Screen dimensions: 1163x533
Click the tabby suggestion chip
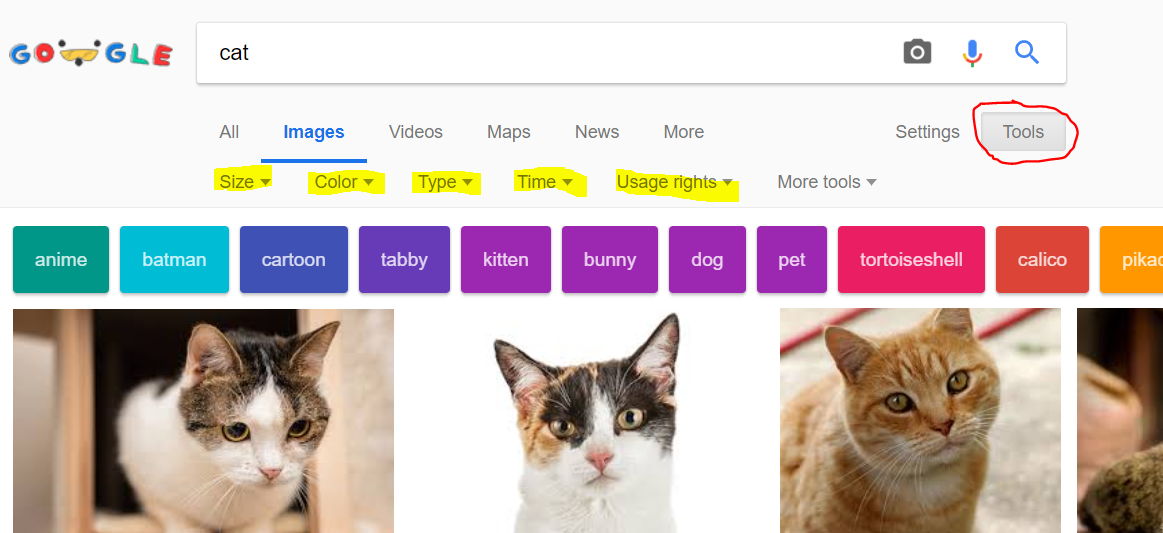[x=404, y=259]
